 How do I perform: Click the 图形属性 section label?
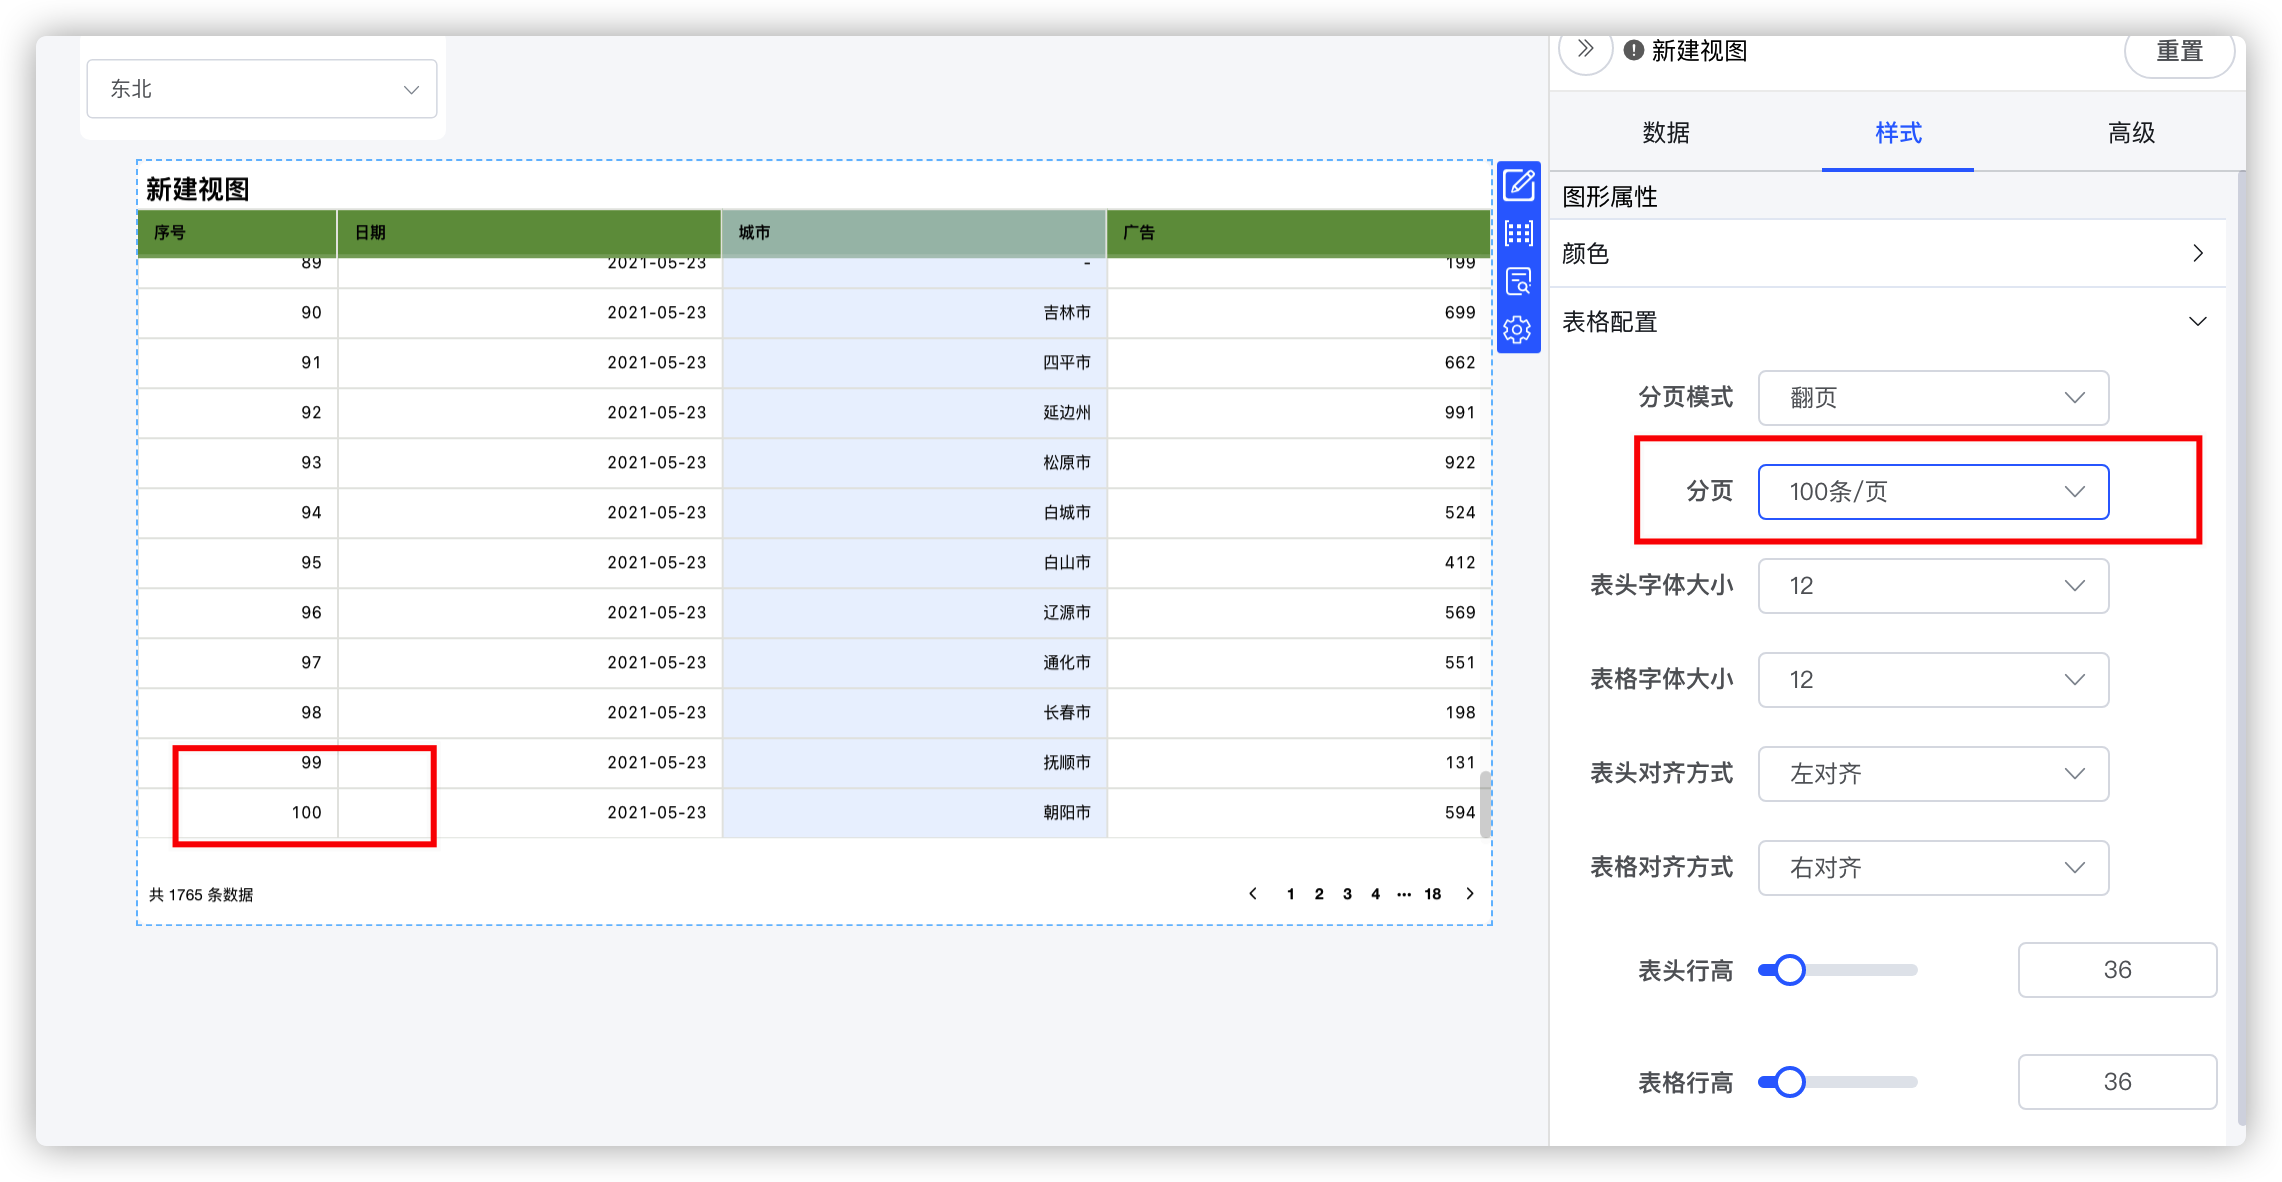tap(1610, 197)
